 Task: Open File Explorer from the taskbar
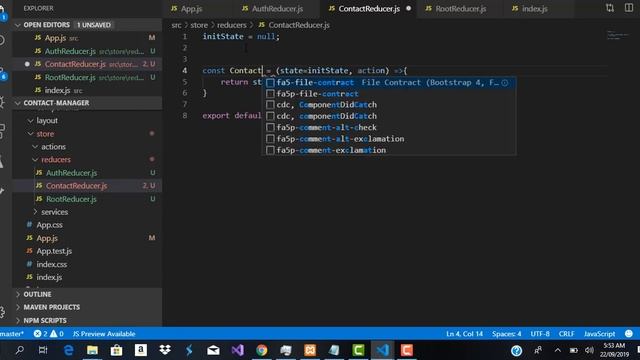[92, 350]
